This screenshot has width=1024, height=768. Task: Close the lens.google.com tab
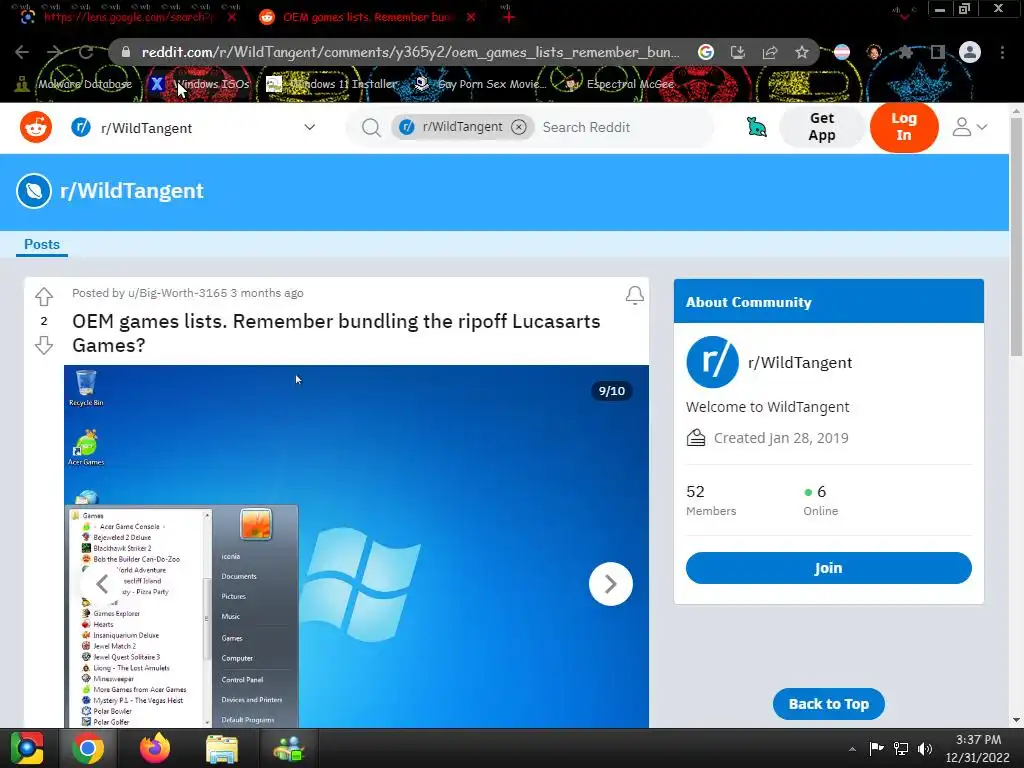pos(232,17)
